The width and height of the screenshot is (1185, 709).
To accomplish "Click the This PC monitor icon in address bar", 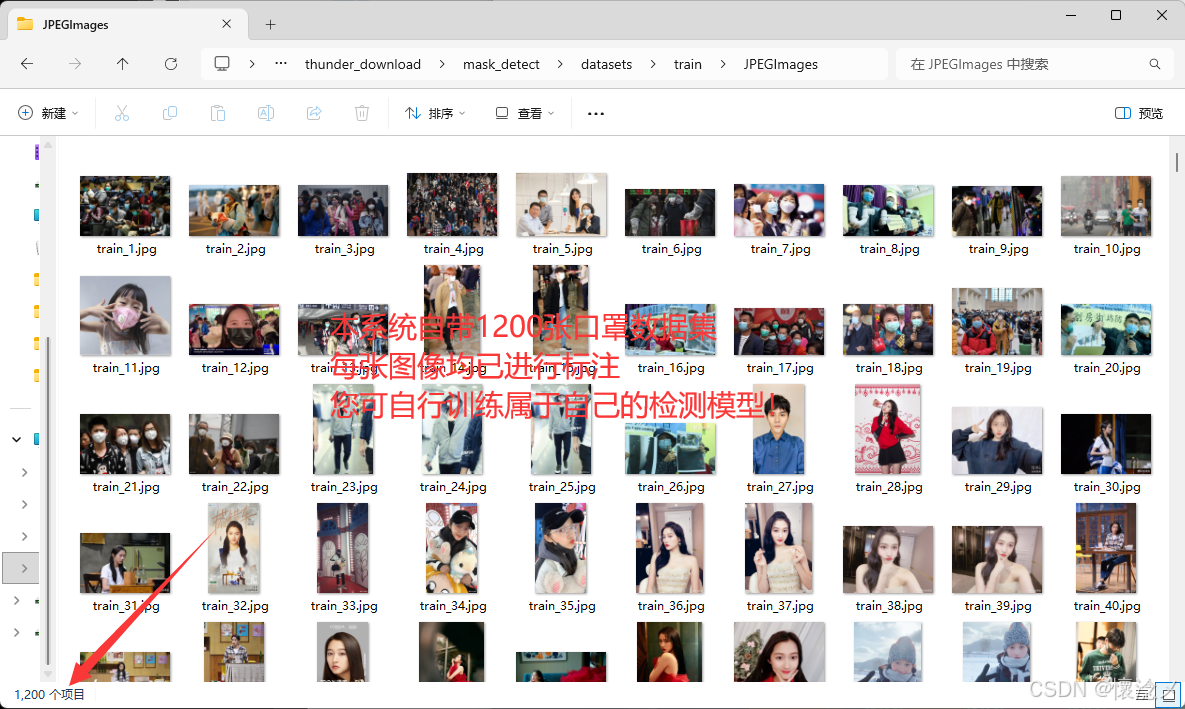I will point(222,63).
